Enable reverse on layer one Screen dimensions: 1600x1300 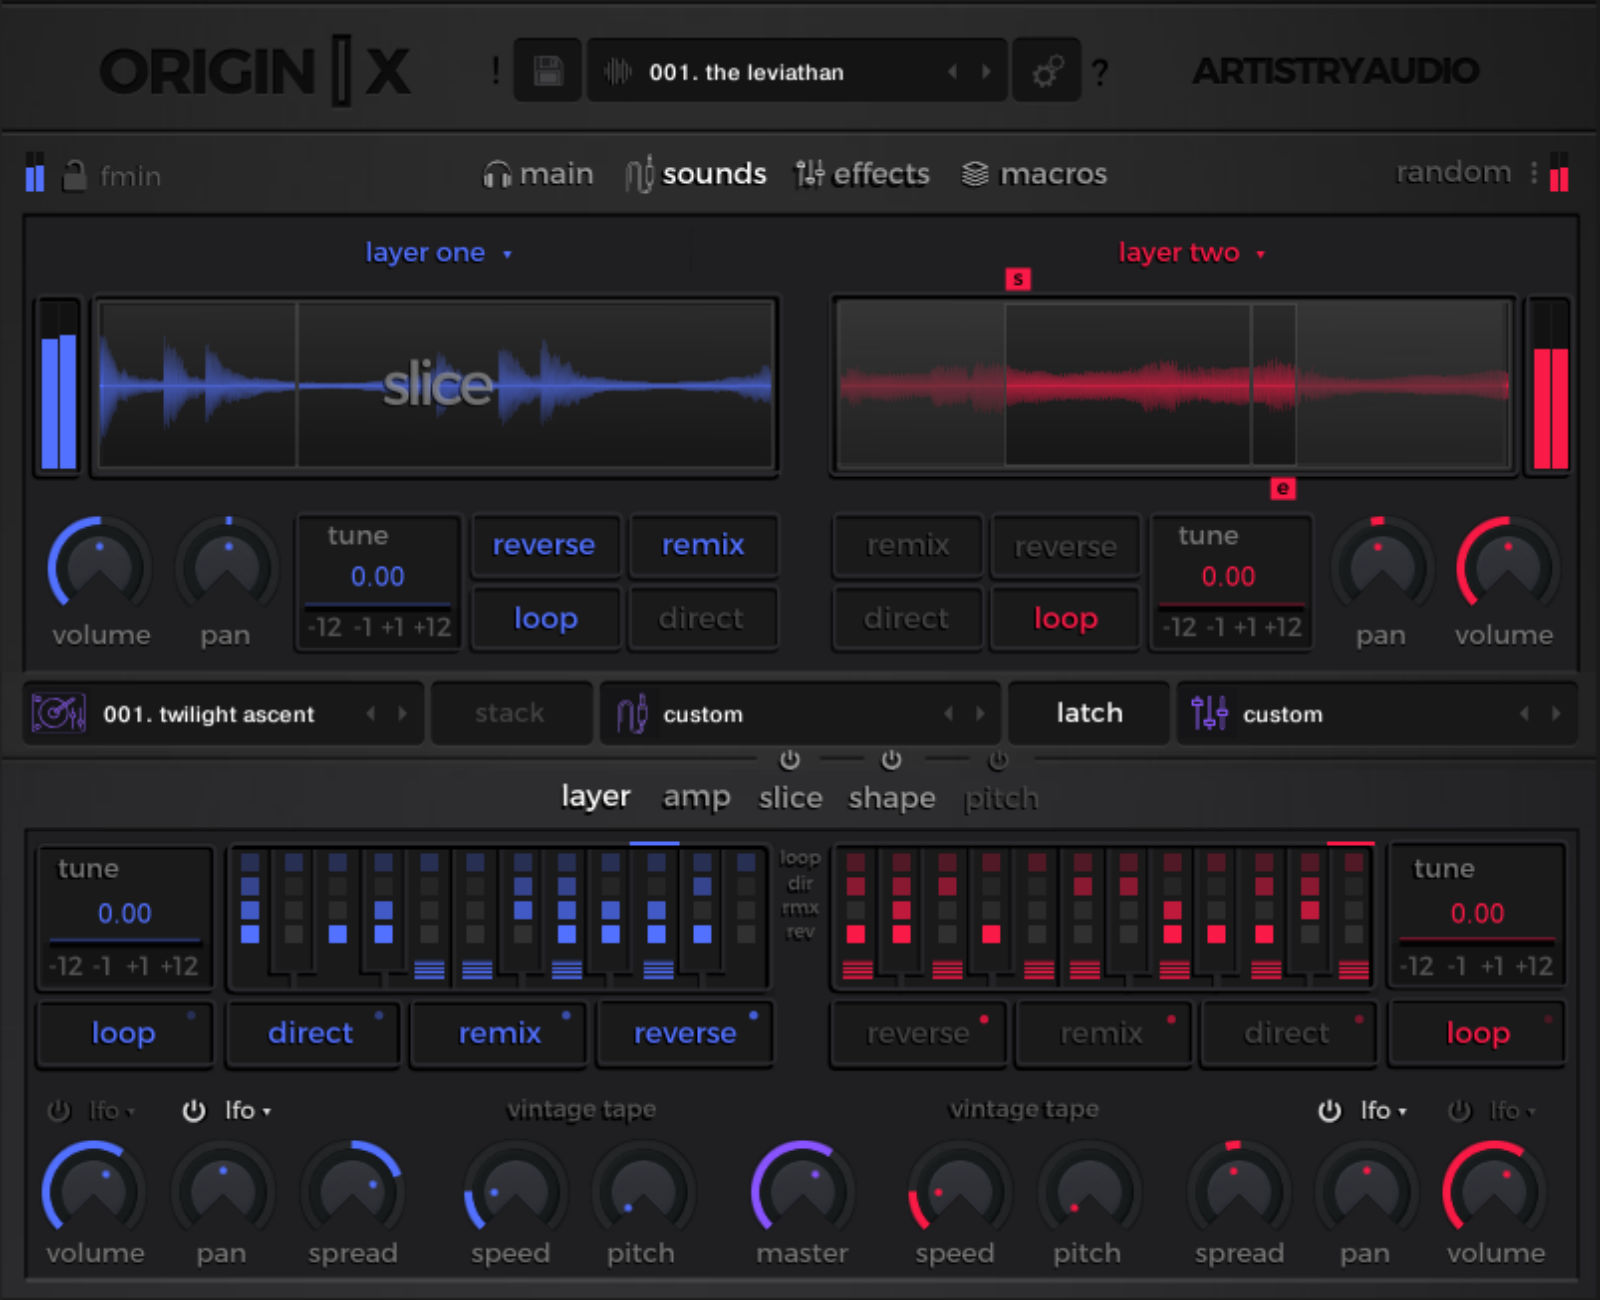tap(544, 546)
